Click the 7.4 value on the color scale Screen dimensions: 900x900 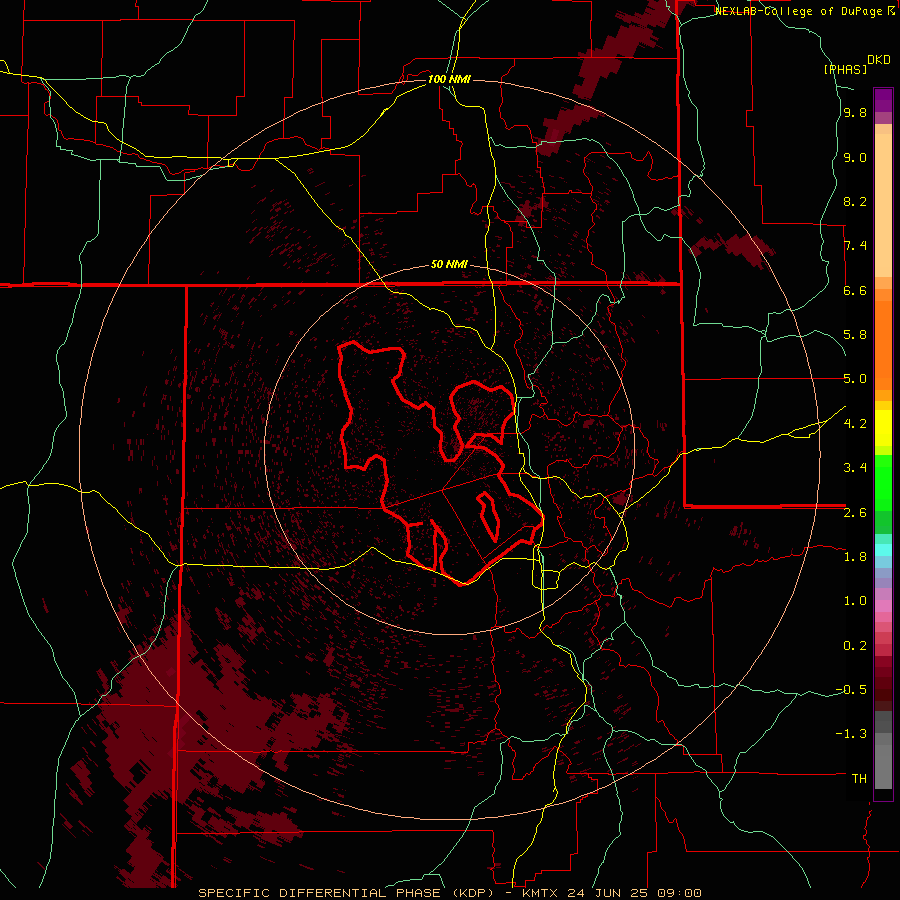855,246
